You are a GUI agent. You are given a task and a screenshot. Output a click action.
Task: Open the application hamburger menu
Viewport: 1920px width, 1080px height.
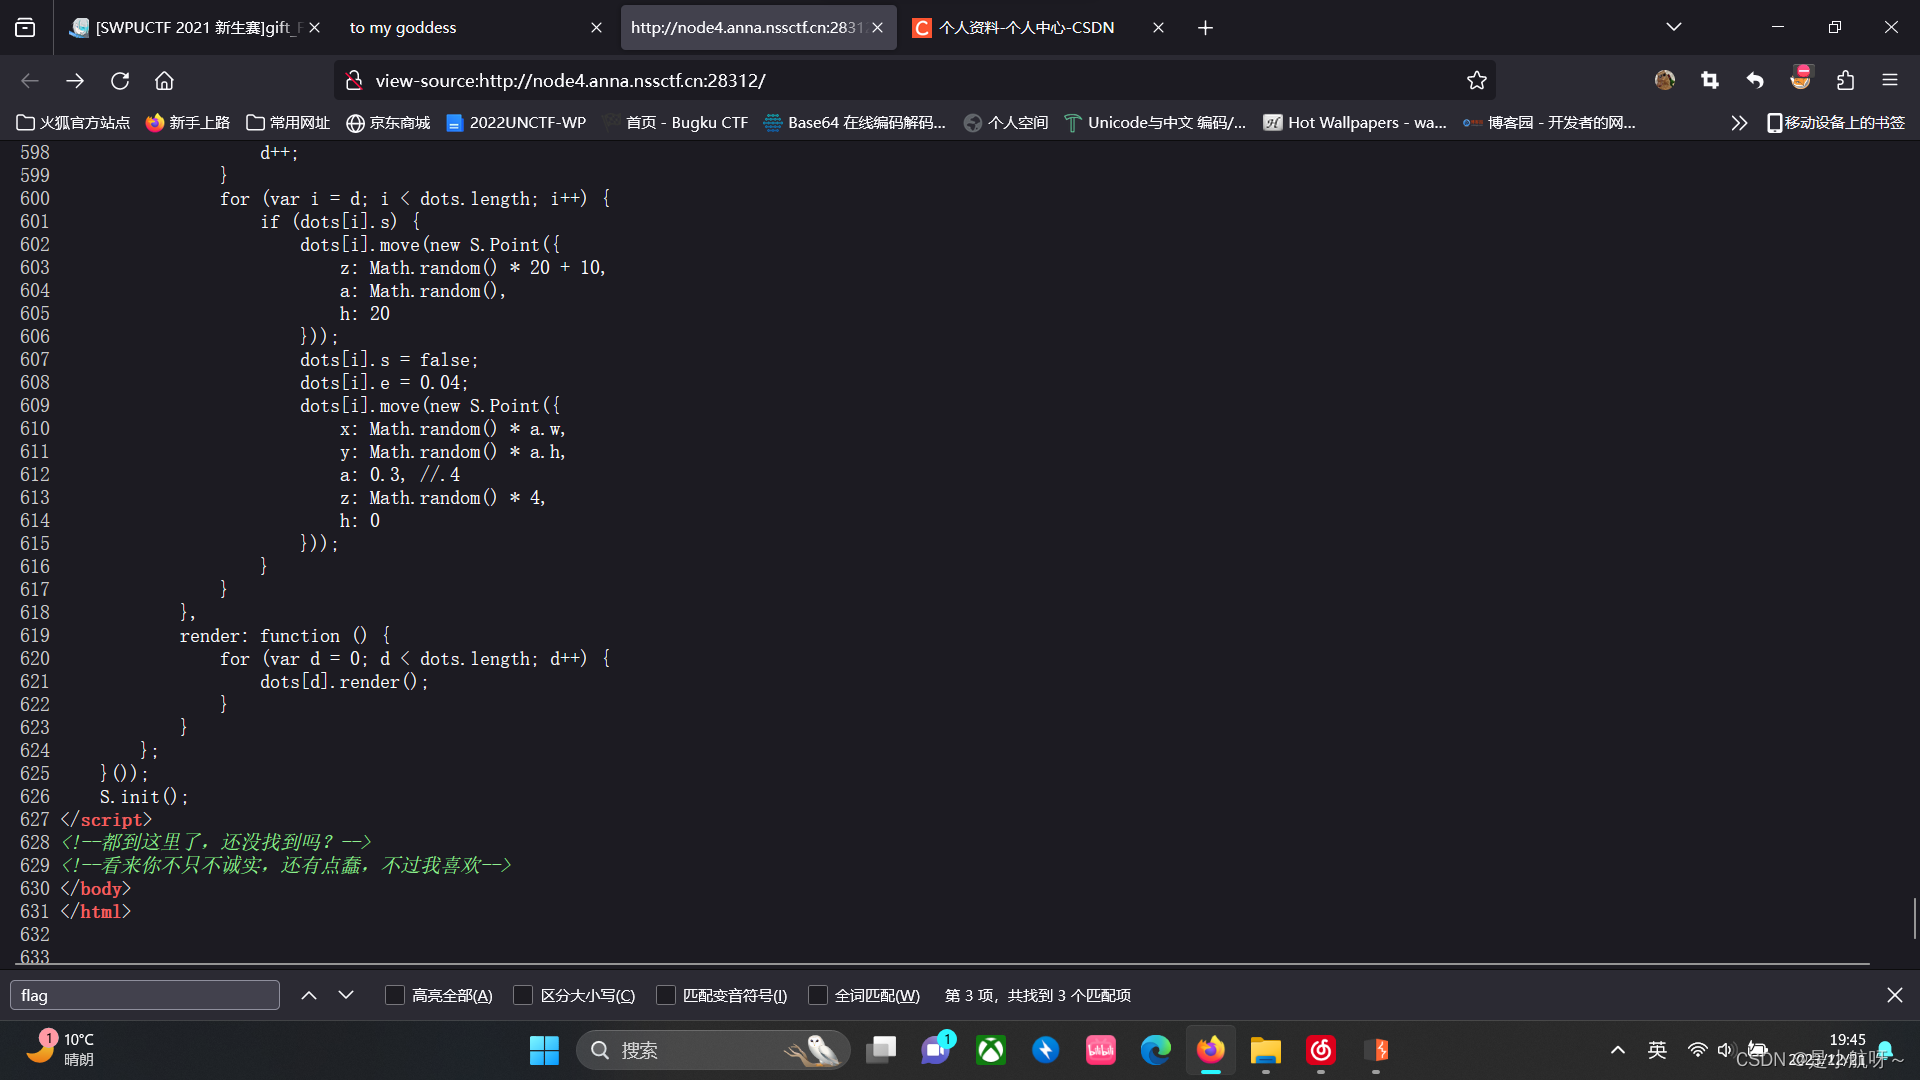coord(1891,80)
